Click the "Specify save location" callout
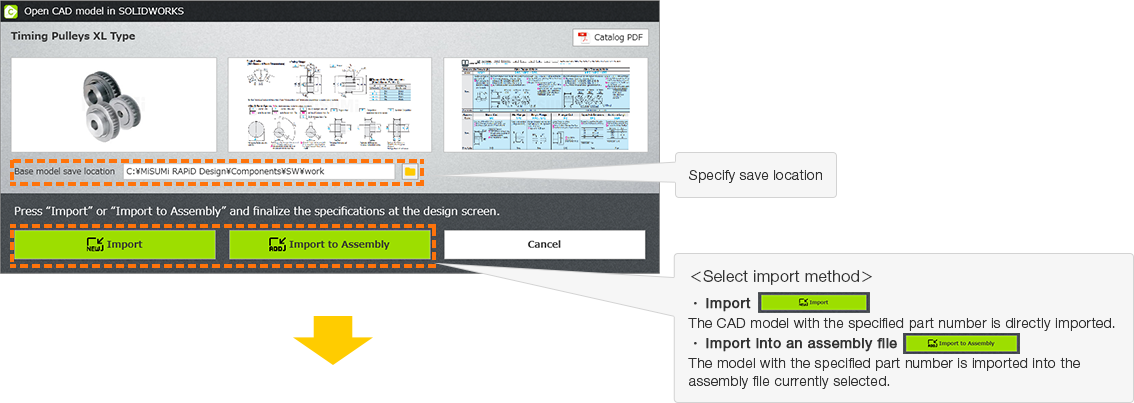The width and height of the screenshot is (1134, 403). pos(755,175)
